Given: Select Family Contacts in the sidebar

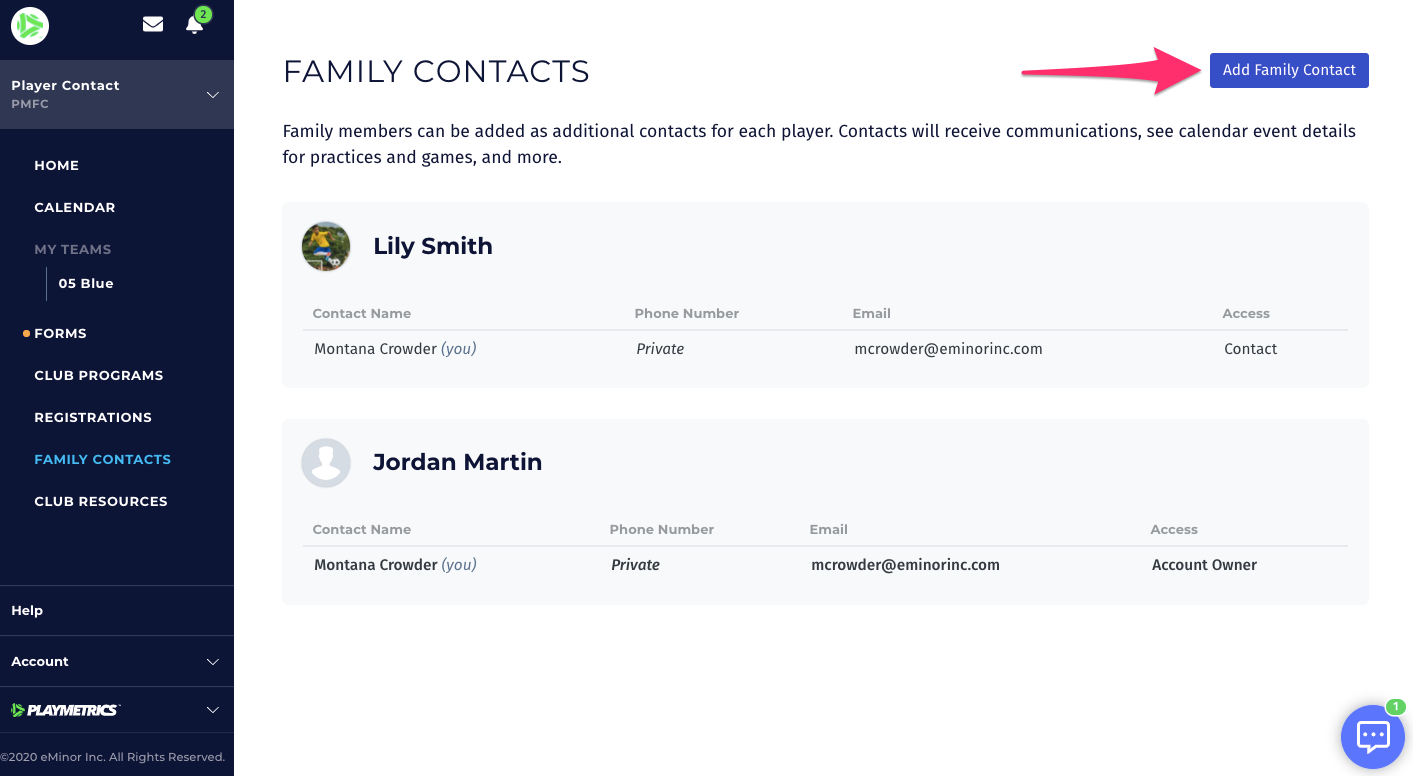Looking at the screenshot, I should [103, 459].
